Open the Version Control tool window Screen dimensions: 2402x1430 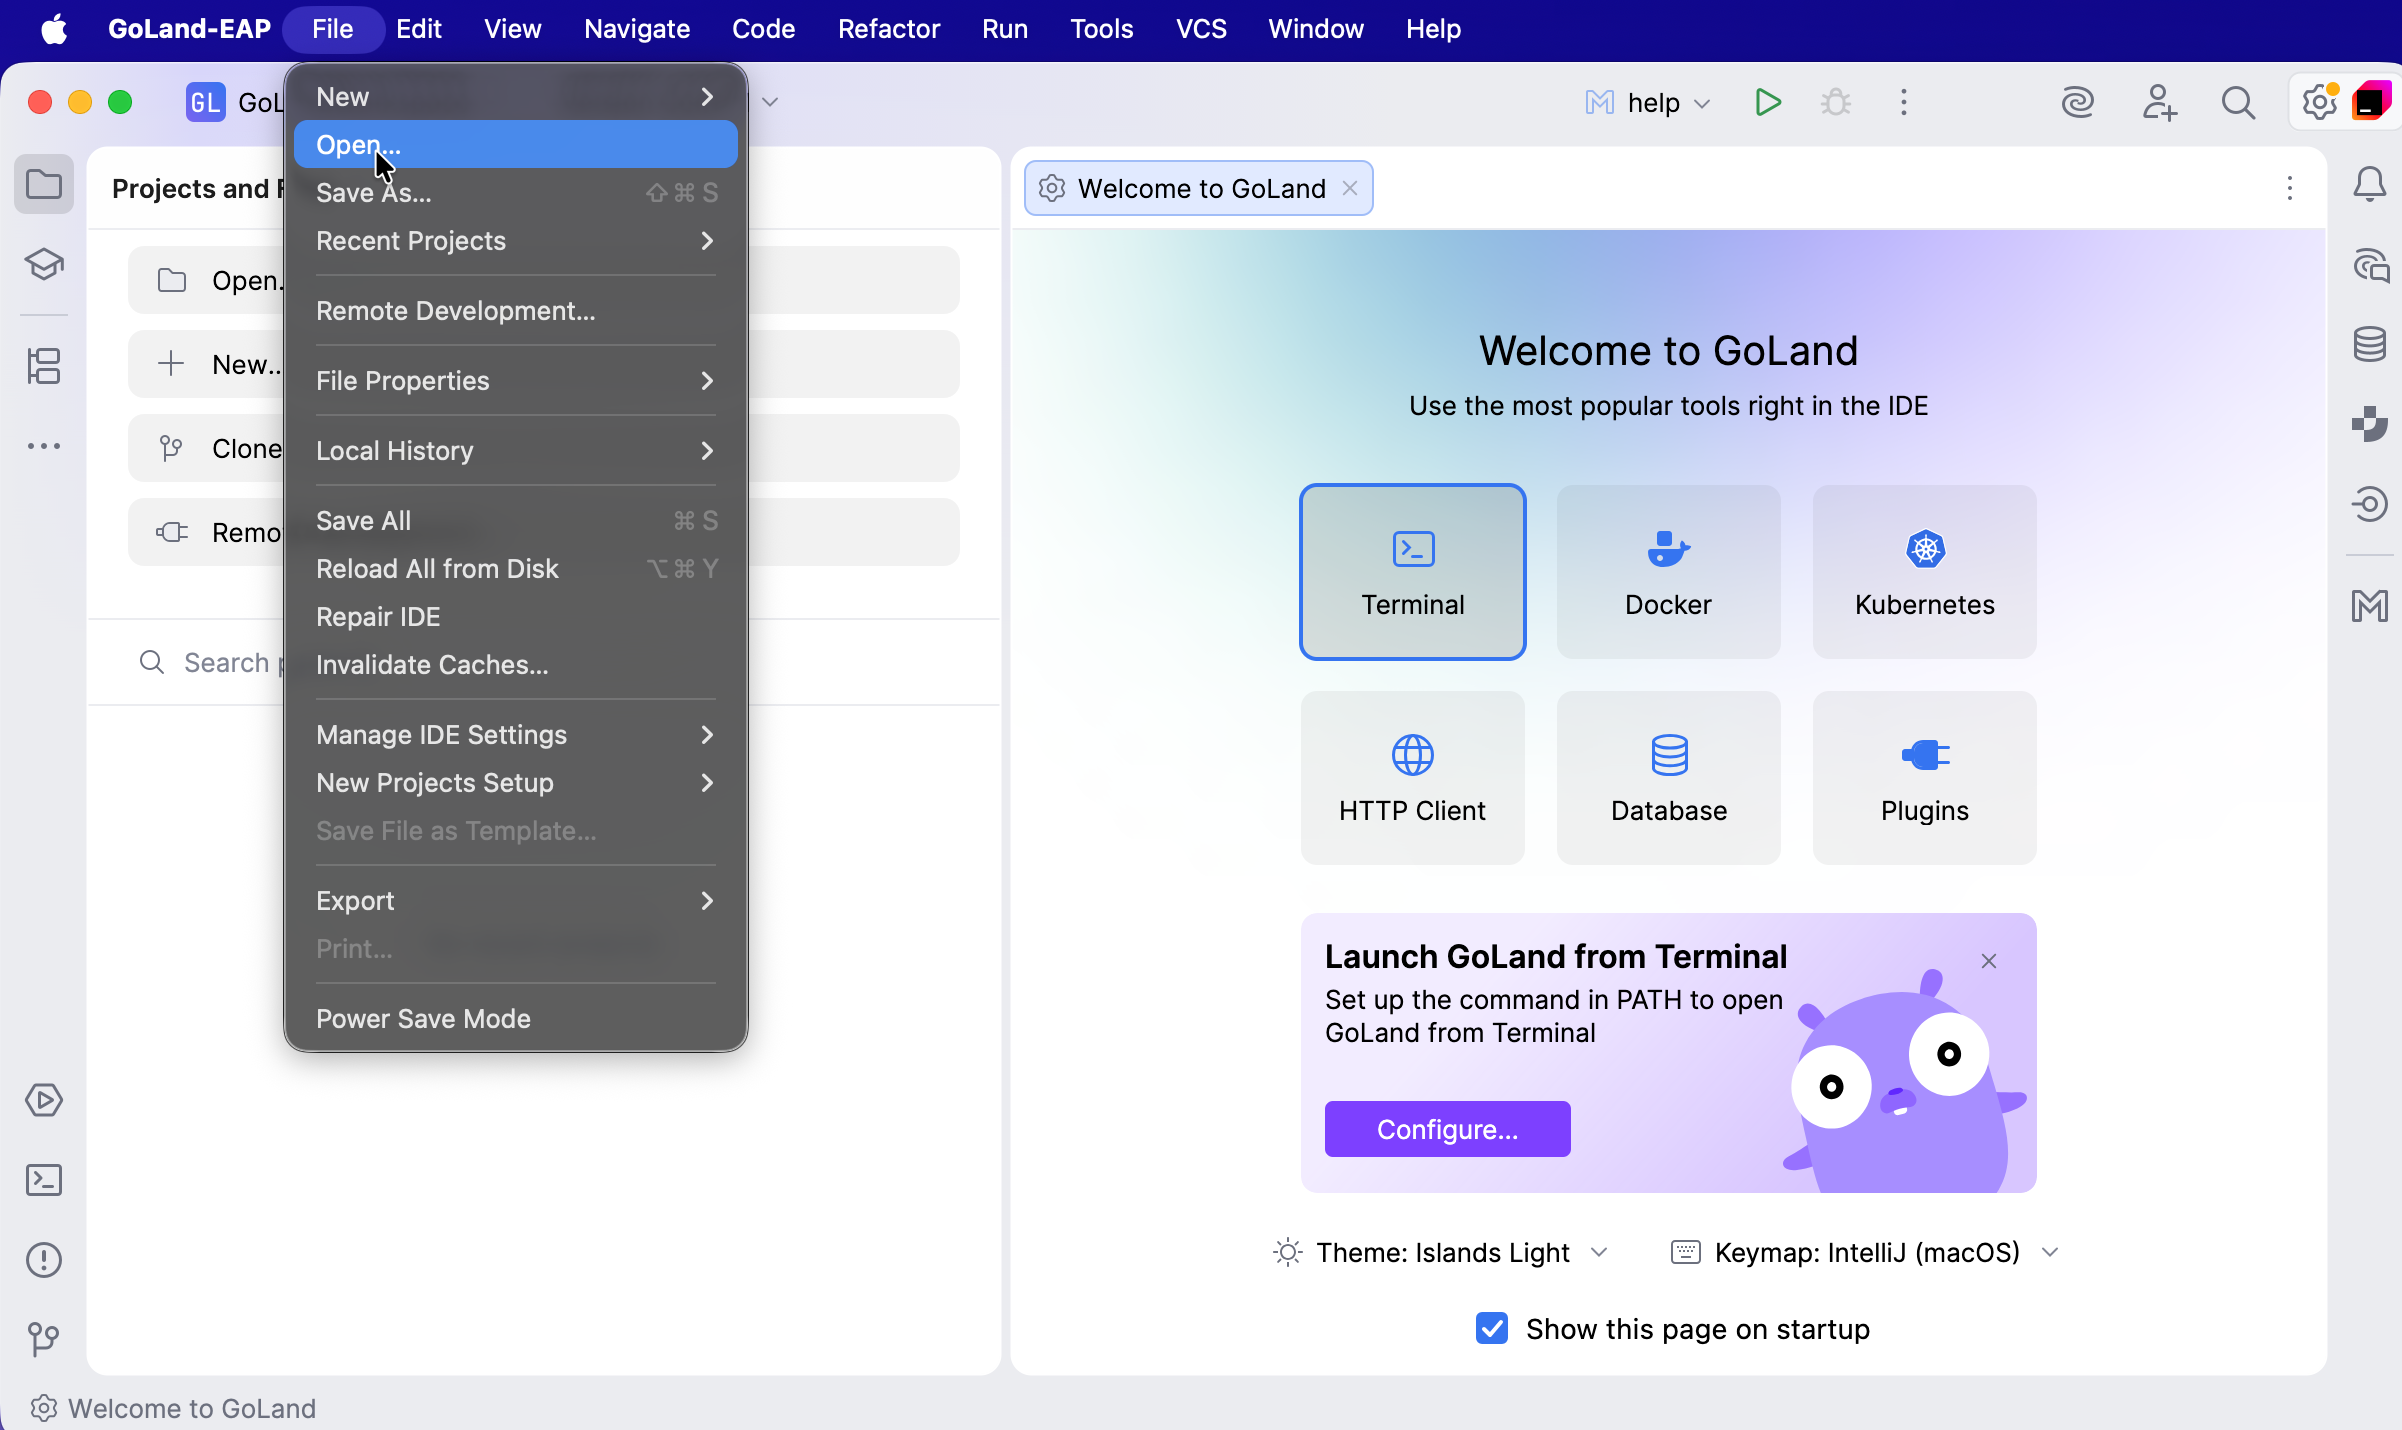pos(44,1338)
